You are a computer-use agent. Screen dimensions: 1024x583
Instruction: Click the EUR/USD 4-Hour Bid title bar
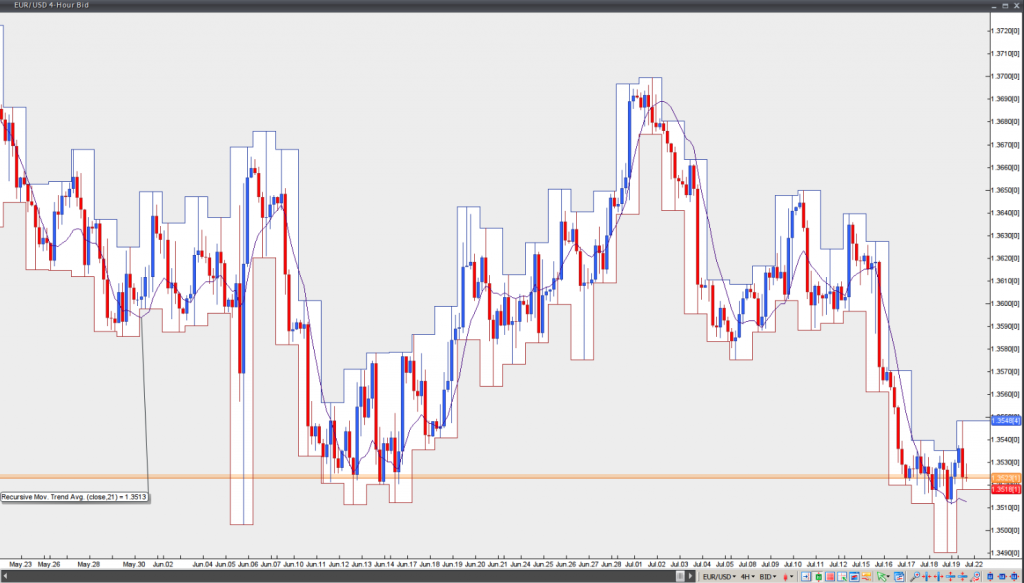[40, 6]
